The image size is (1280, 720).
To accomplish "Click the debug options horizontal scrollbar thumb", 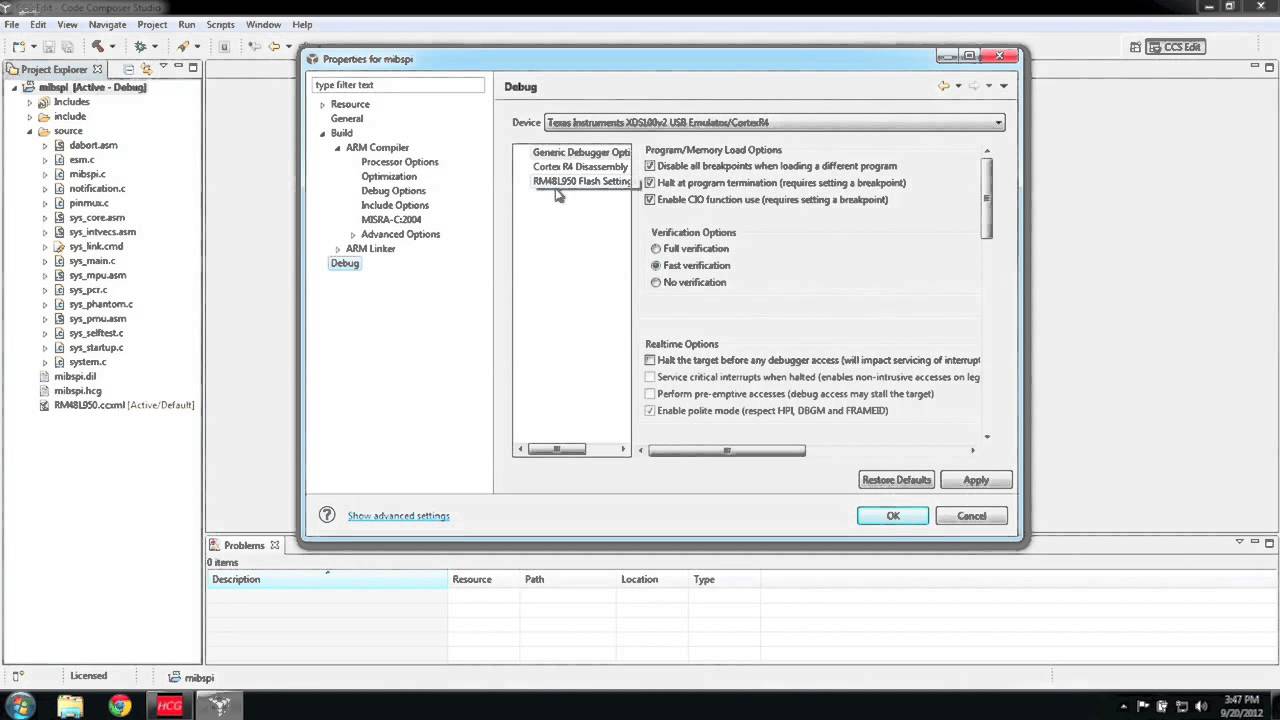I will [x=727, y=450].
